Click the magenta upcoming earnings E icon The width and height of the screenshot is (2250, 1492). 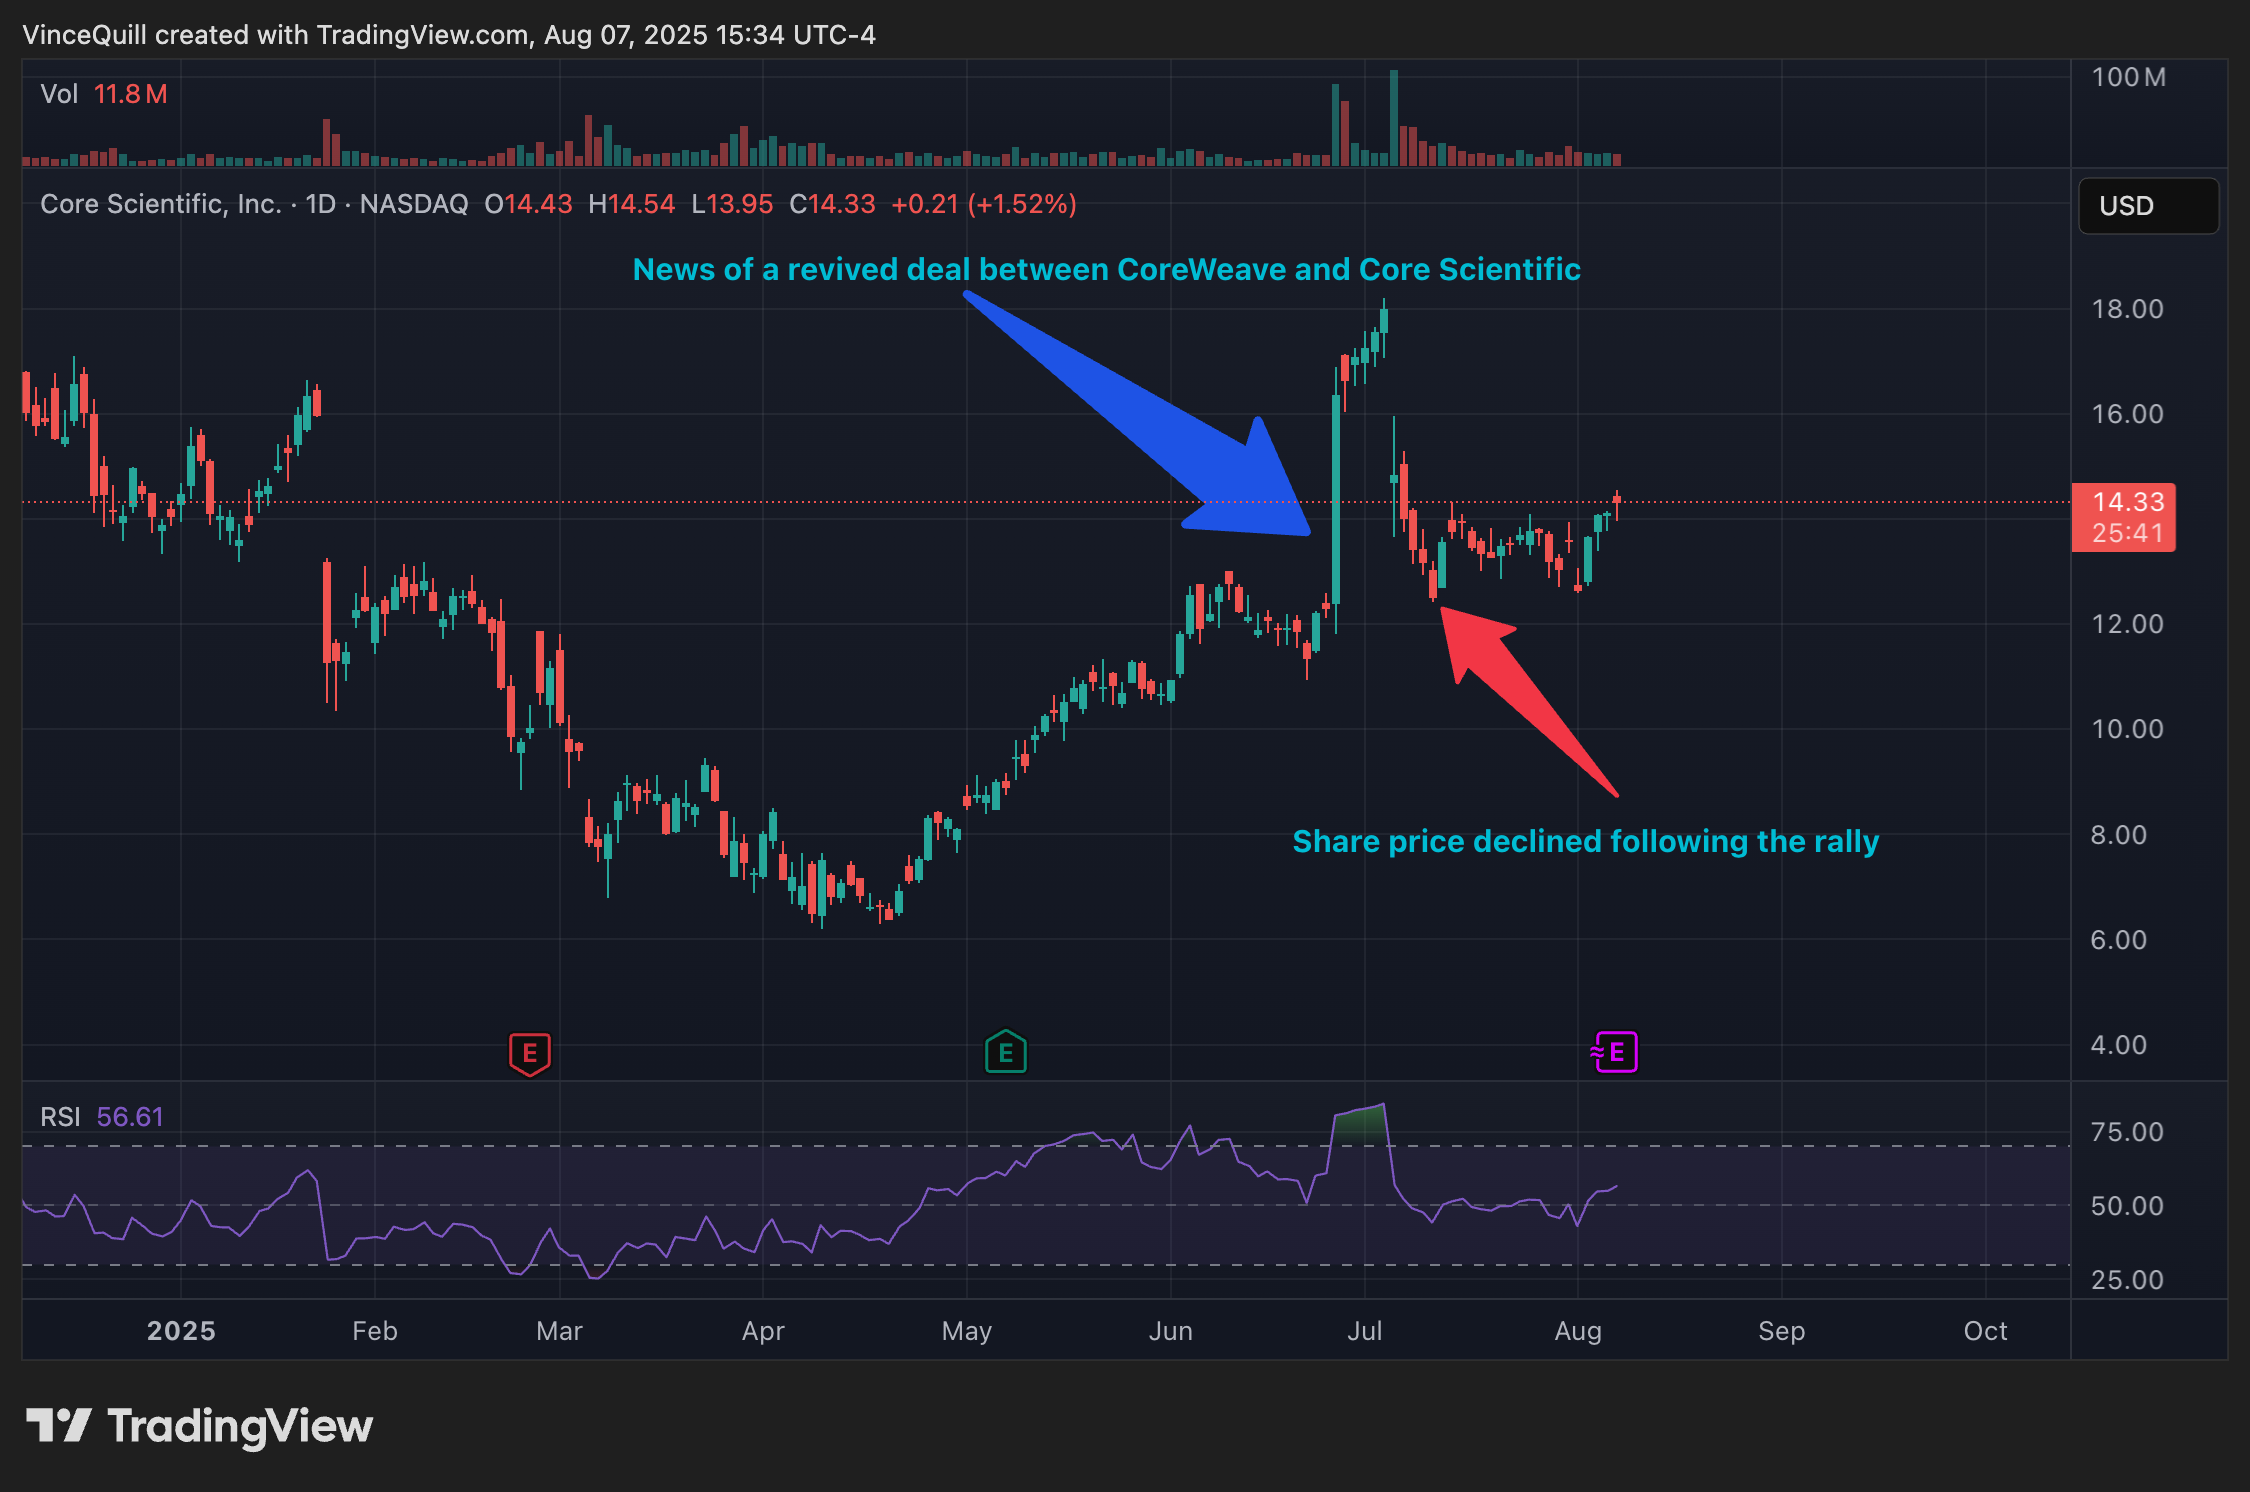pos(1614,1052)
